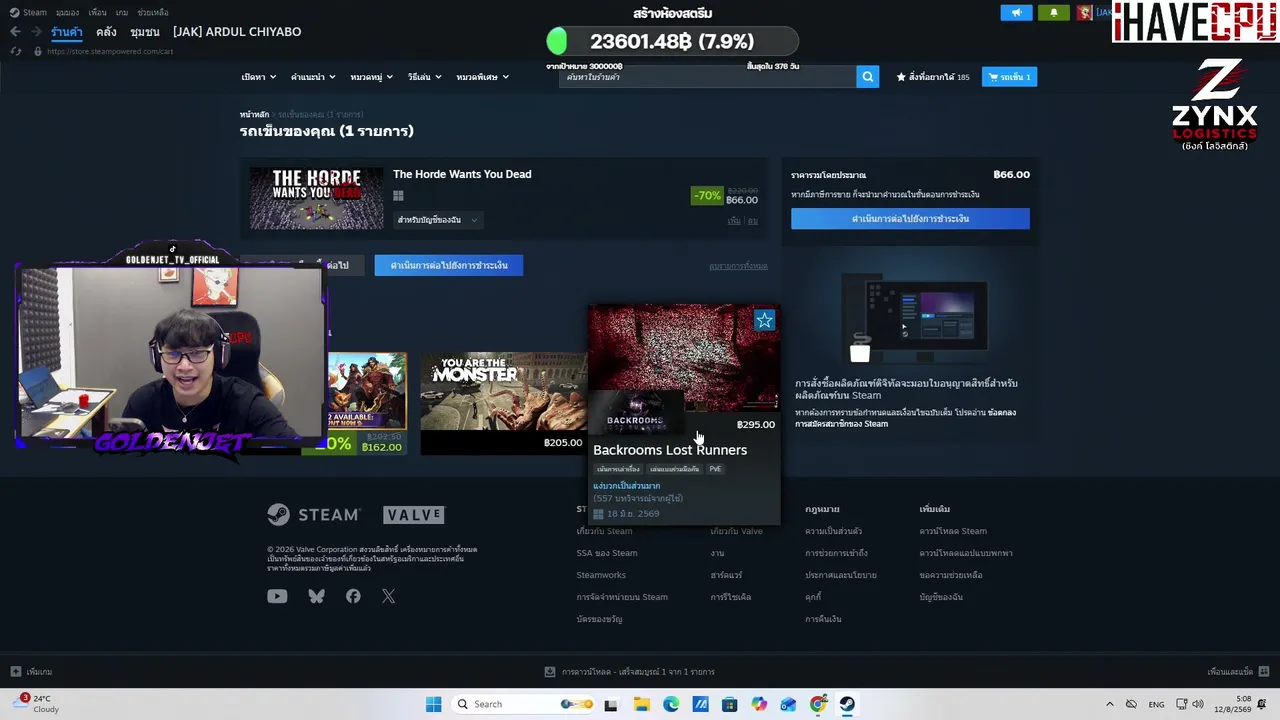Viewport: 1280px width, 720px height.
Task: Open the You Are The Monster game card
Action: [503, 403]
